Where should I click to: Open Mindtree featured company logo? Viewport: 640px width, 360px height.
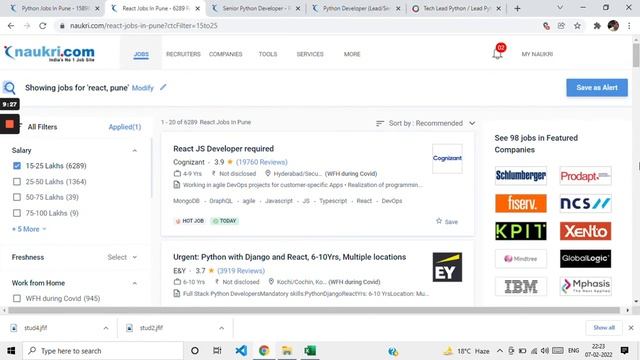520,259
